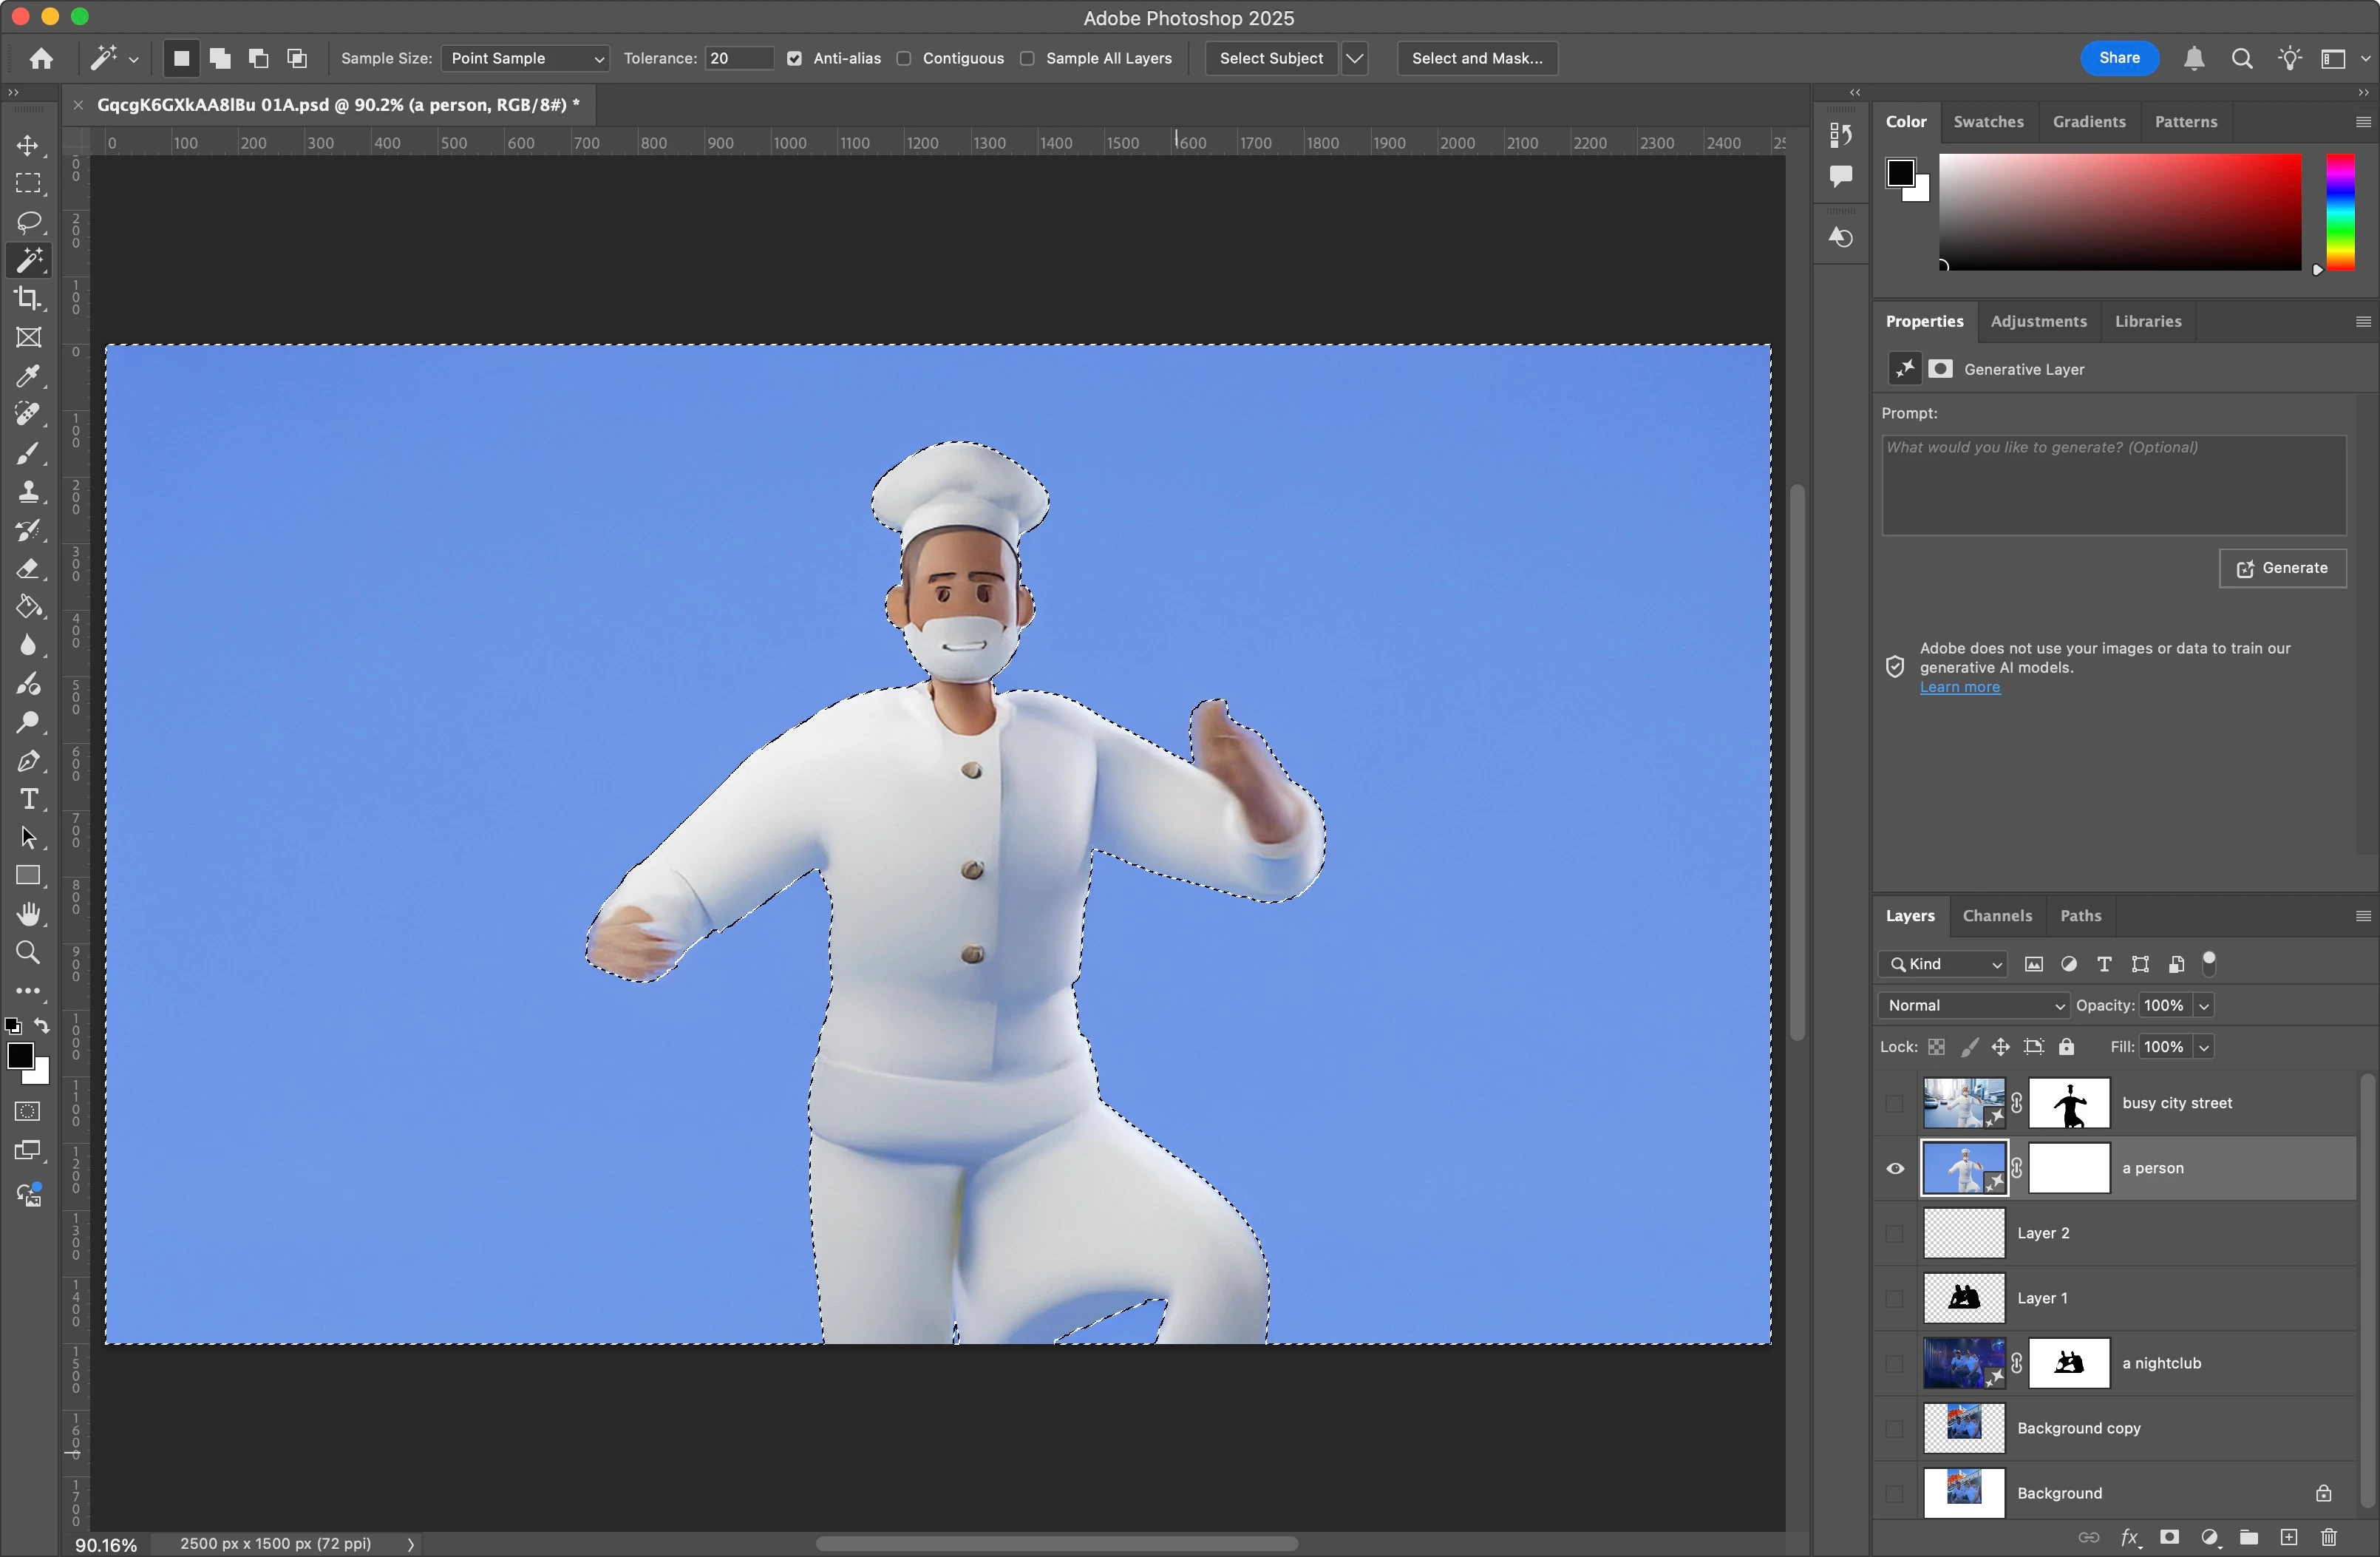2380x1557 pixels.
Task: Click the generative Prompt text field
Action: [x=2113, y=485]
